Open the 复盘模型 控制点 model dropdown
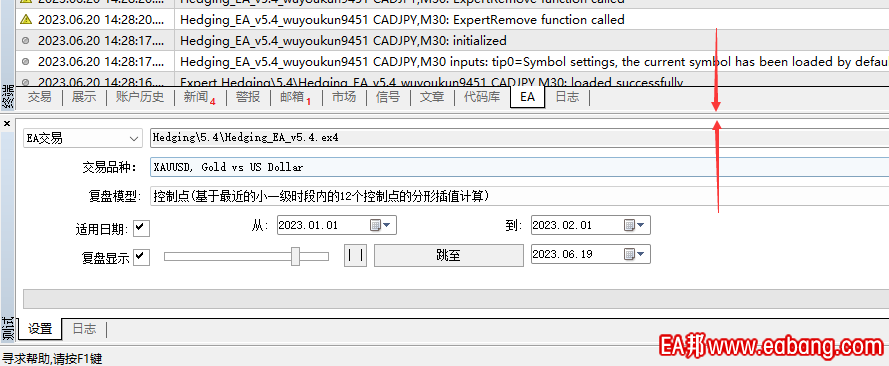The width and height of the screenshot is (889, 366). click(x=519, y=196)
